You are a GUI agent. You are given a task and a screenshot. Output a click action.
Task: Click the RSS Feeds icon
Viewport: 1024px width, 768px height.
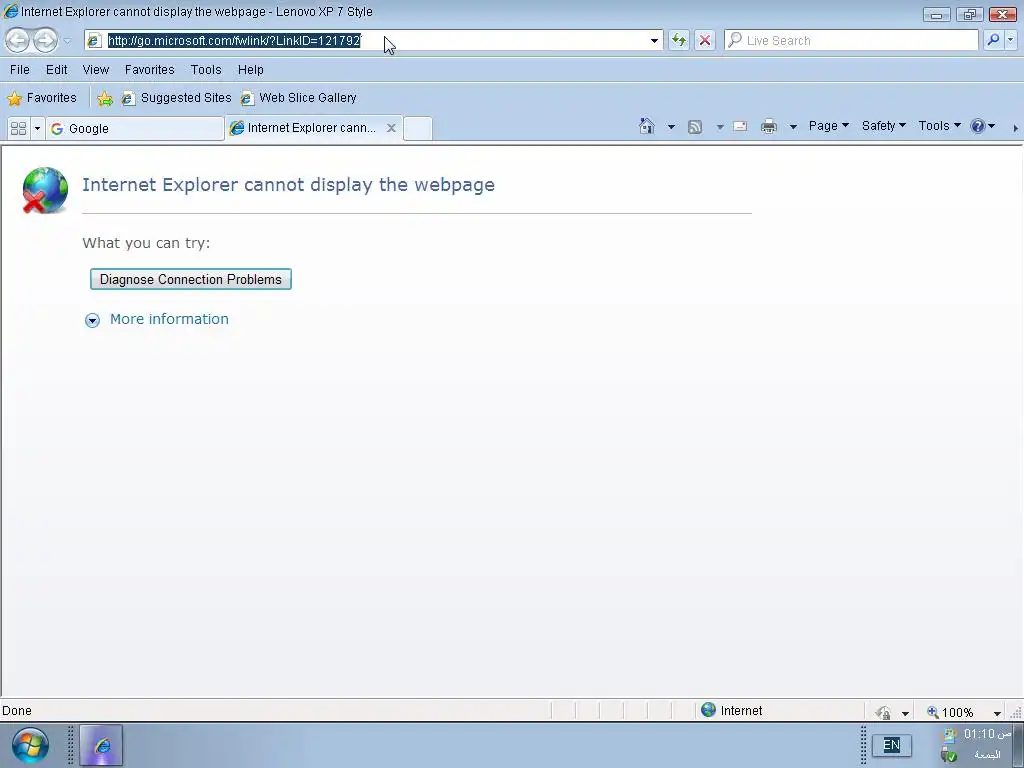[695, 127]
